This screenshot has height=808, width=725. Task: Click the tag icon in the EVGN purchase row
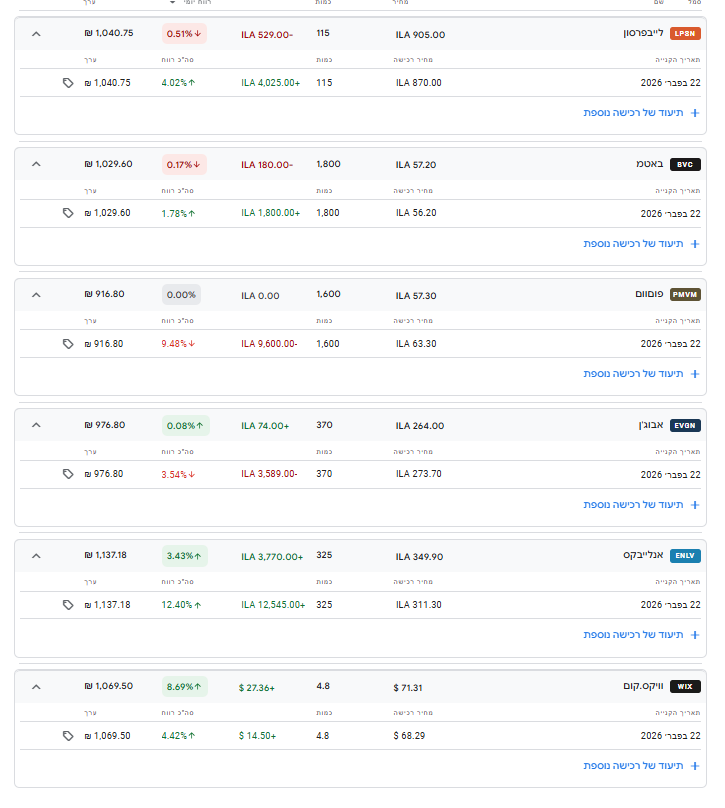coord(68,474)
